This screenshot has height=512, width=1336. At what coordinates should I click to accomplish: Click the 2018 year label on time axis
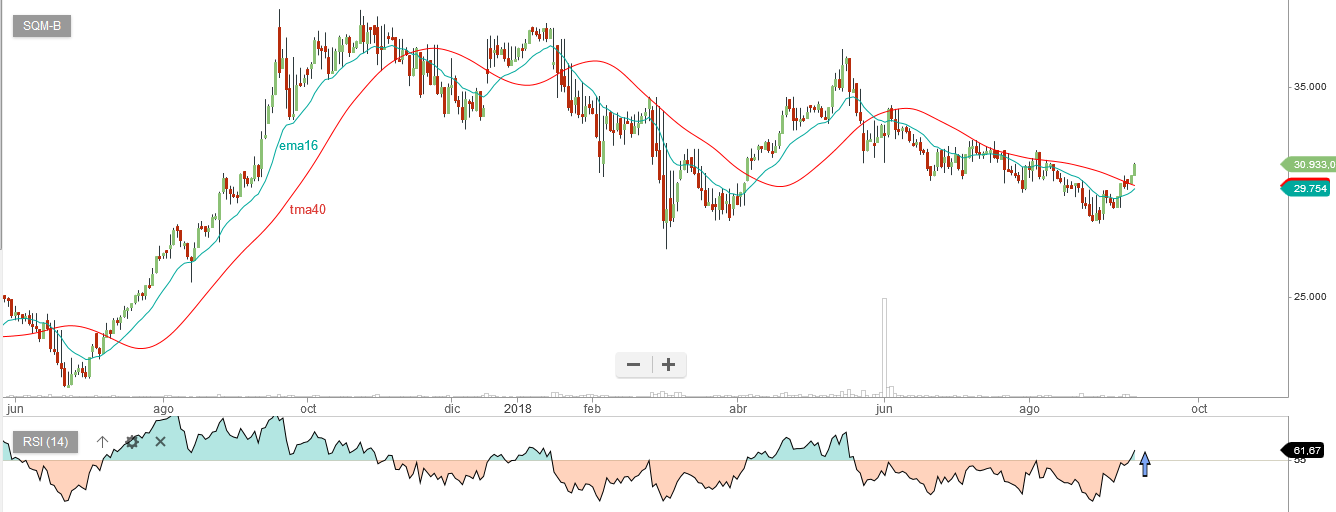pyautogui.click(x=517, y=408)
